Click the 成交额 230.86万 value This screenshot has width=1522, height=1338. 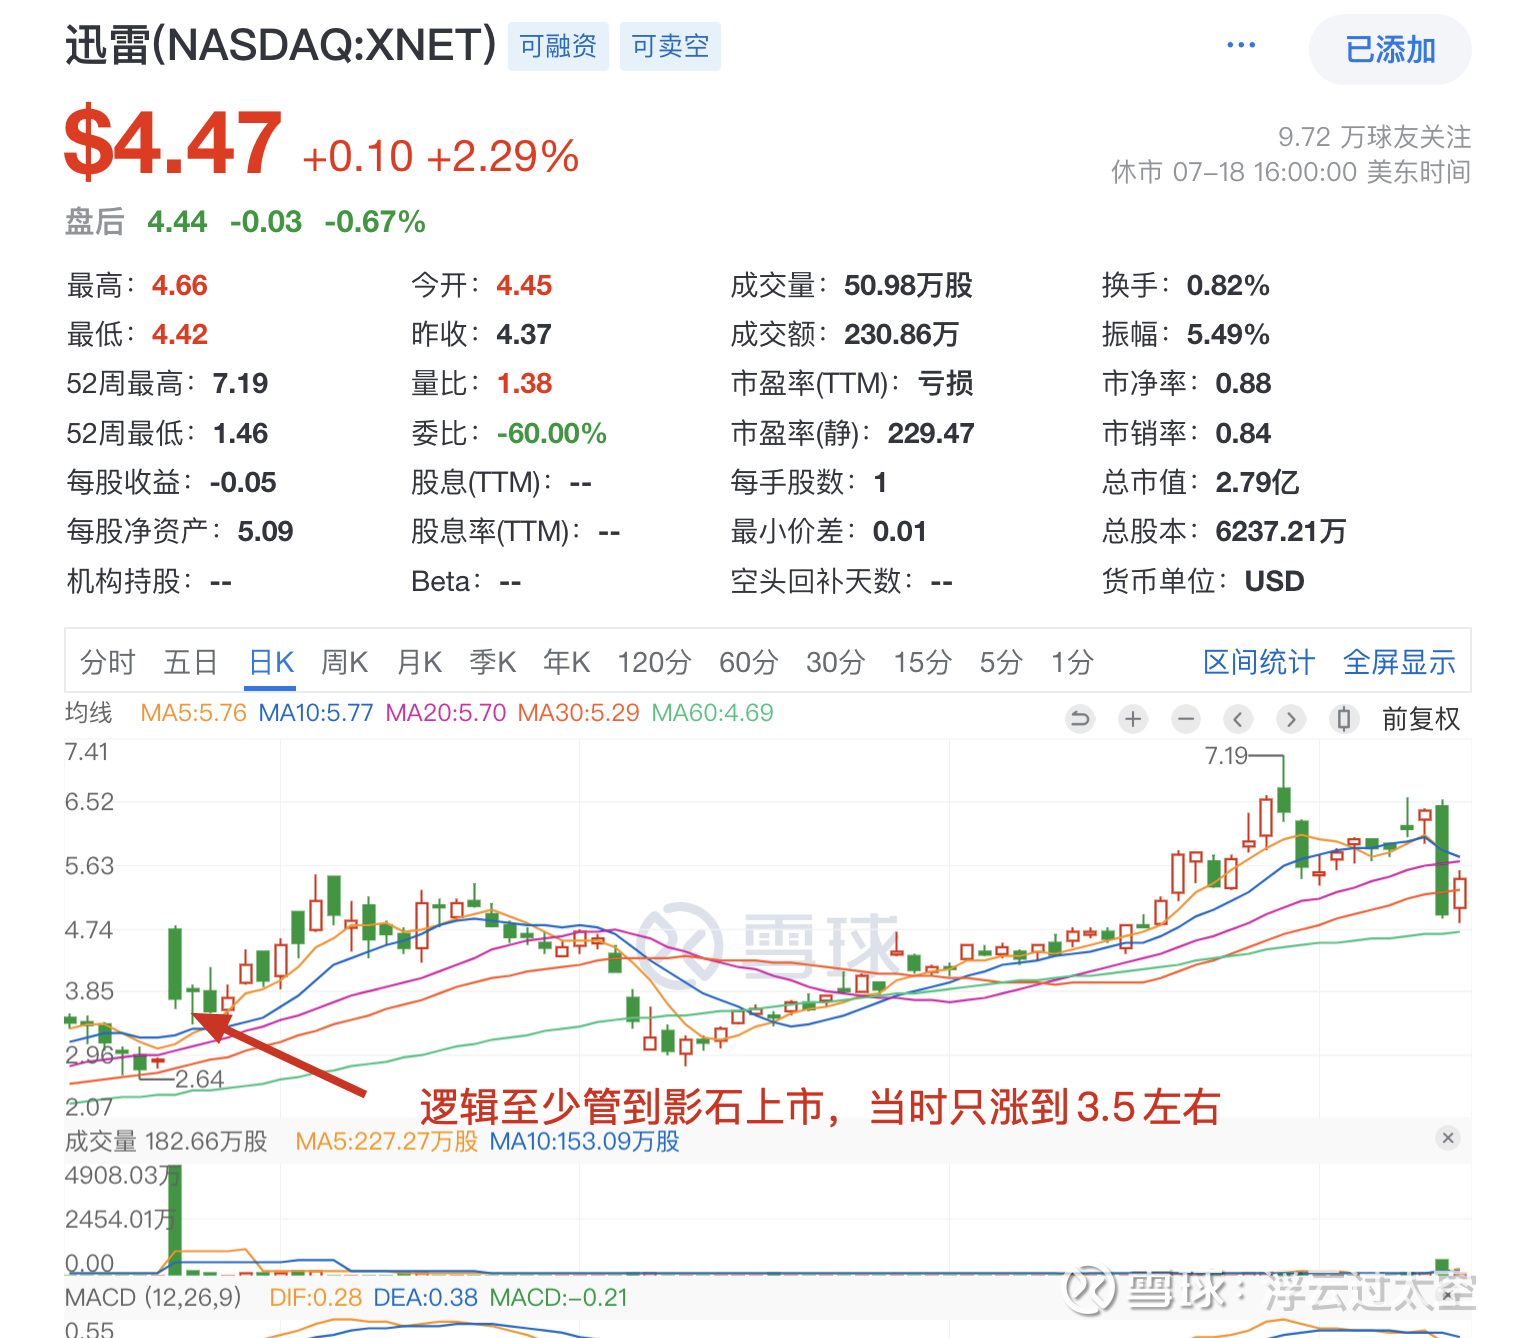point(901,334)
